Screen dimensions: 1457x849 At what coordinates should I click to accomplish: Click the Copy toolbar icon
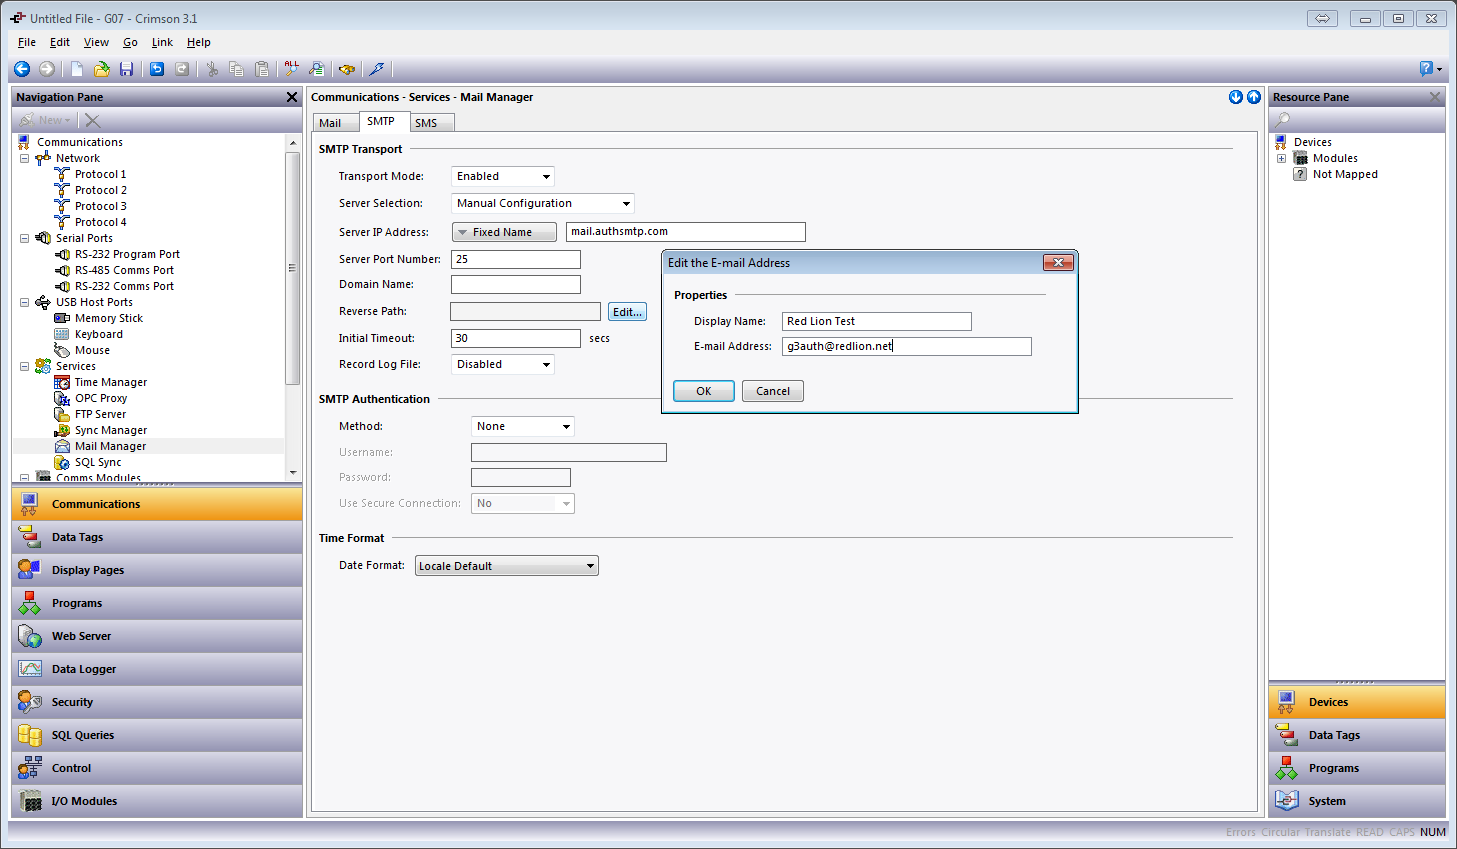coord(237,69)
